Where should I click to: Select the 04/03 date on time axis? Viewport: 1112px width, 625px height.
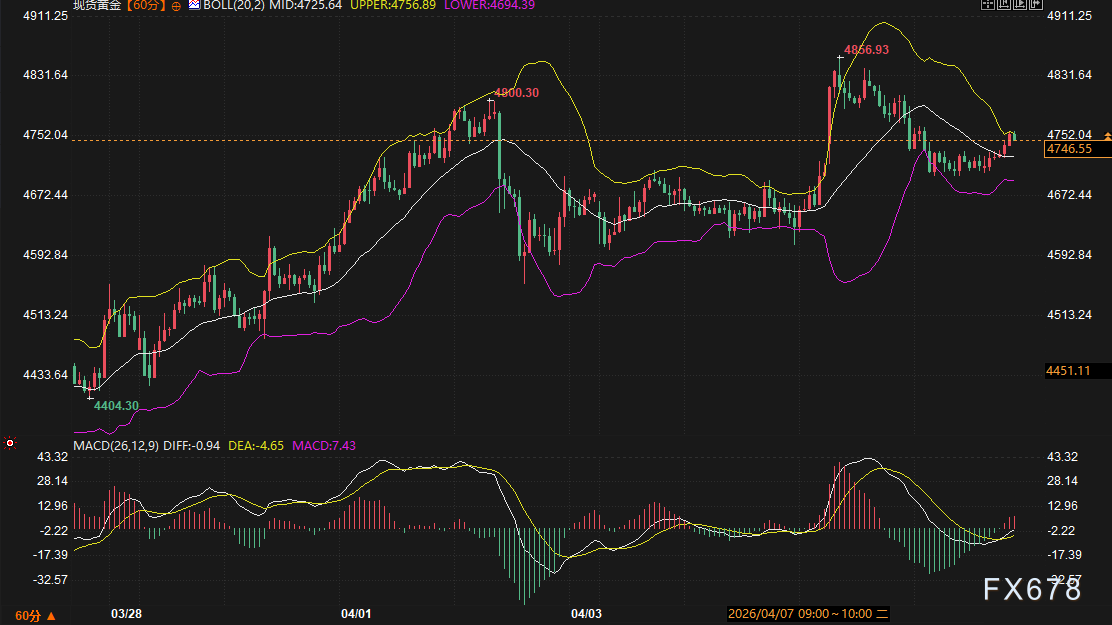[586, 613]
